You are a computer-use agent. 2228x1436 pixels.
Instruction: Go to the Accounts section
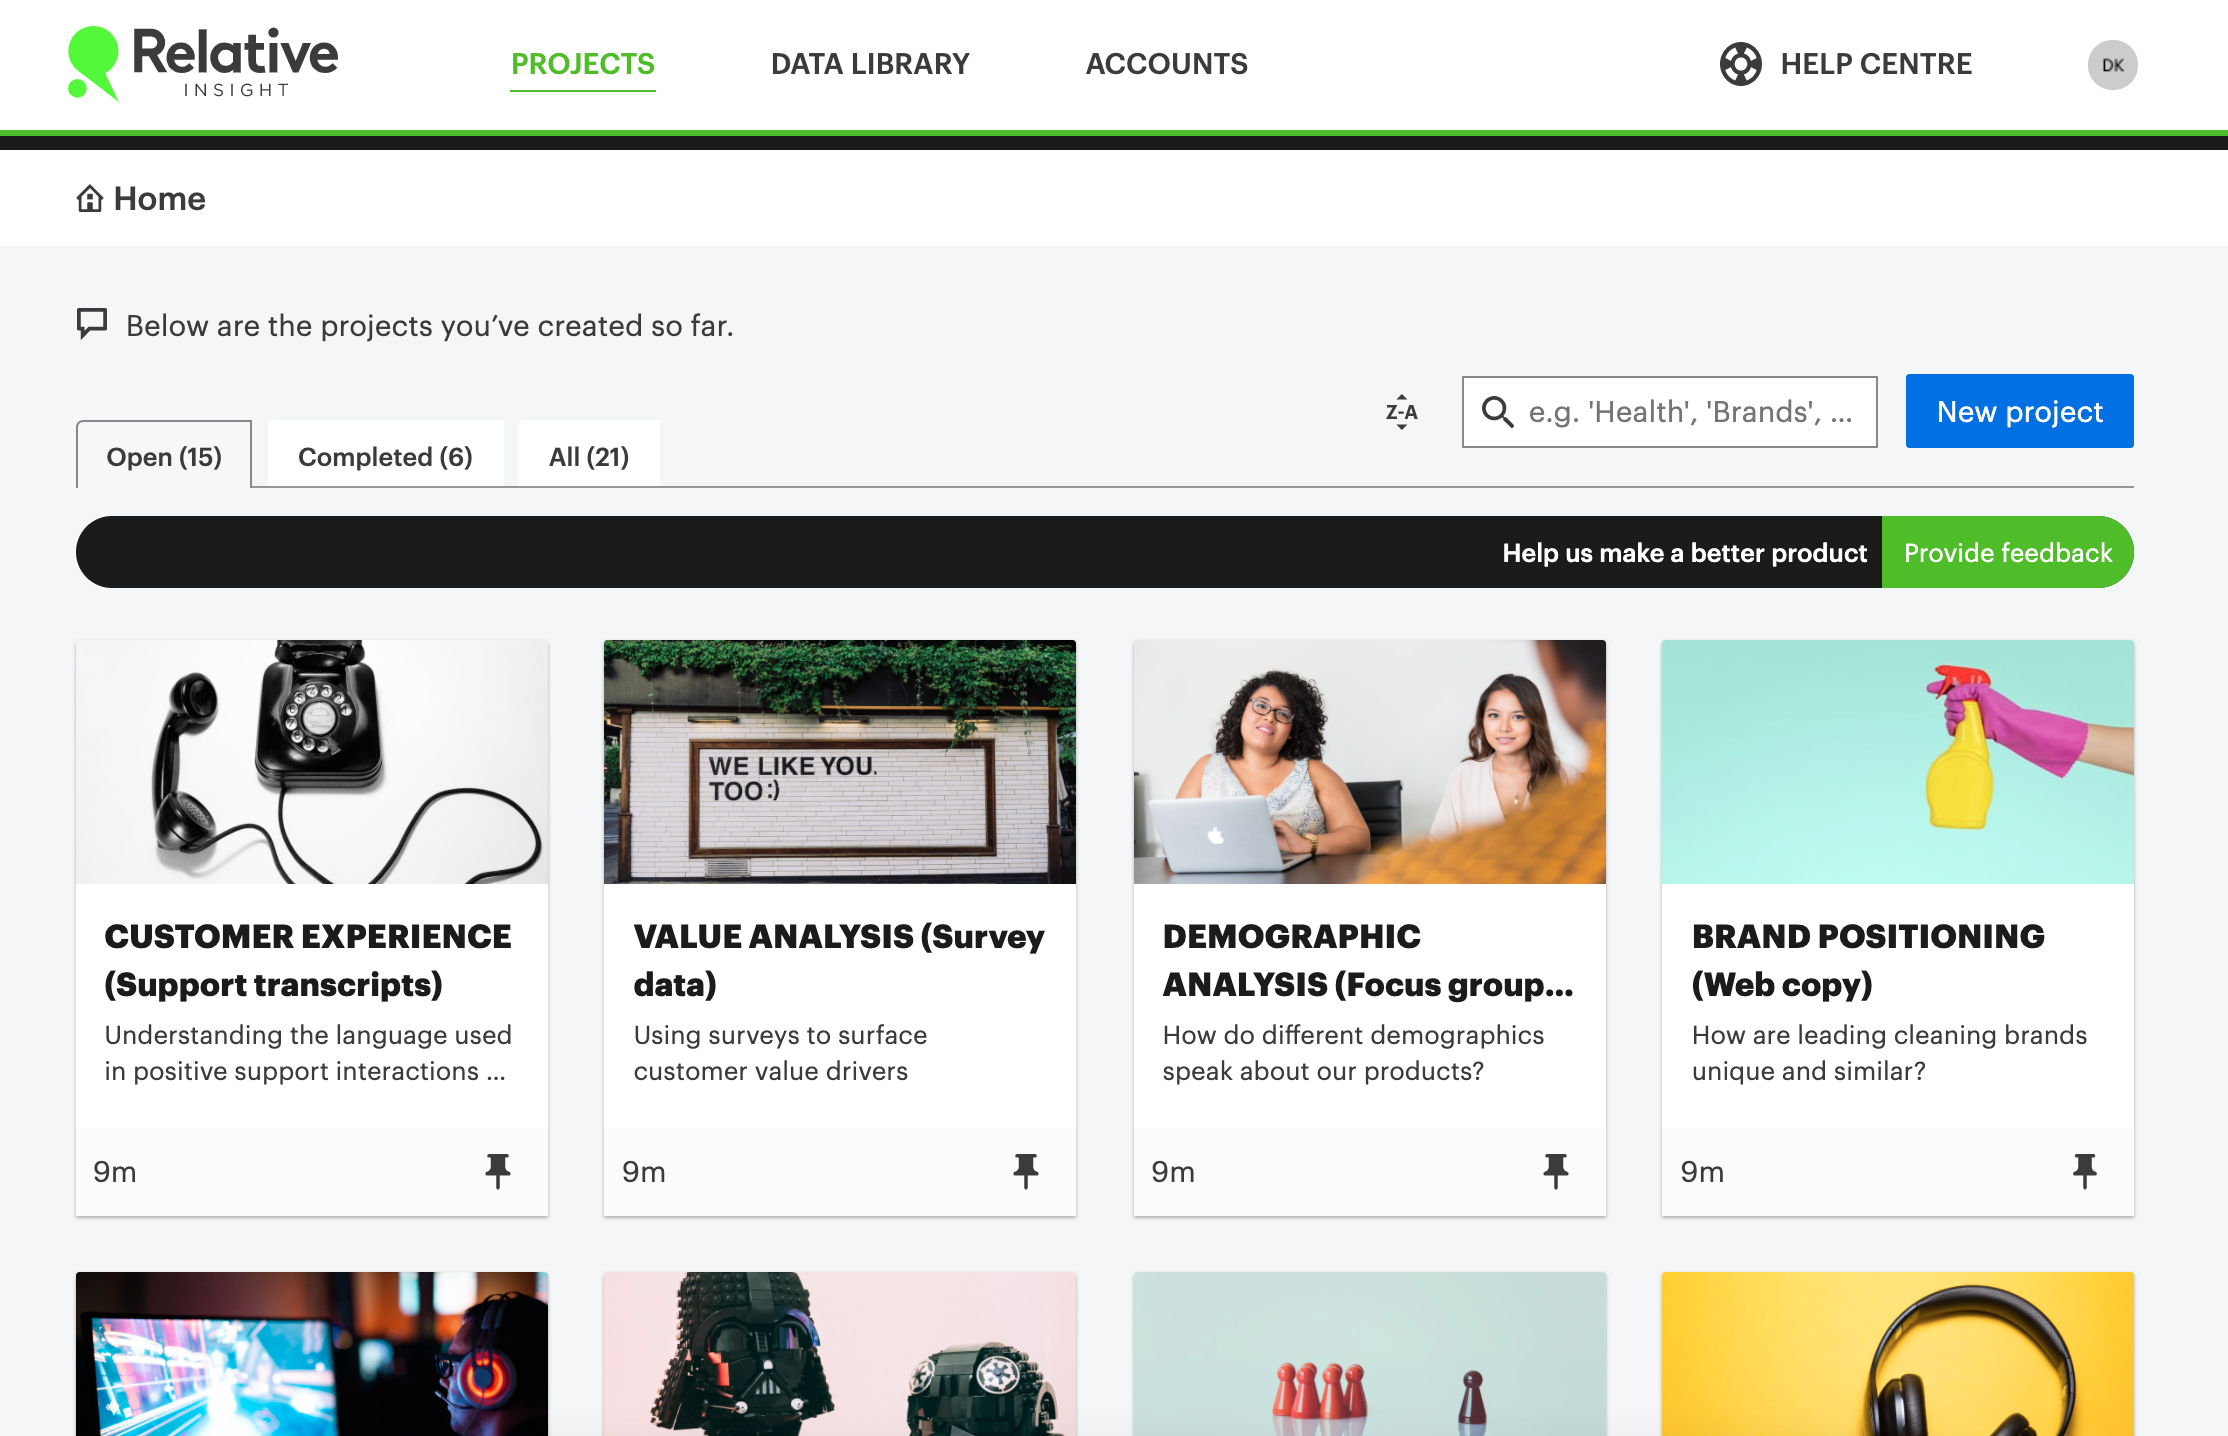tap(1166, 64)
